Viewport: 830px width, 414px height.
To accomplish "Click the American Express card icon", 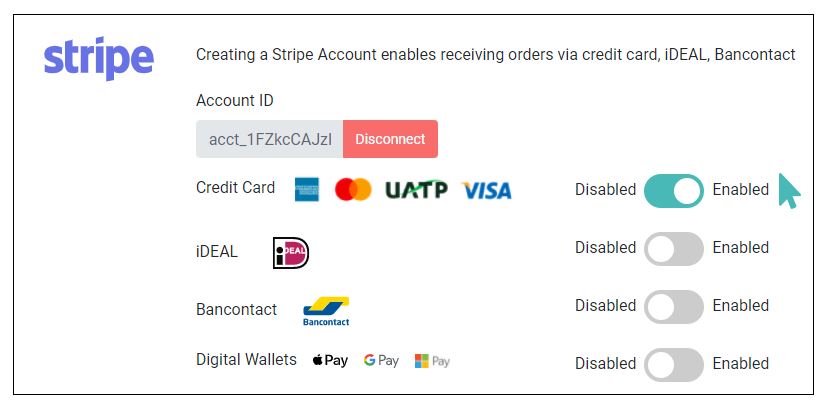I will pyautogui.click(x=307, y=190).
